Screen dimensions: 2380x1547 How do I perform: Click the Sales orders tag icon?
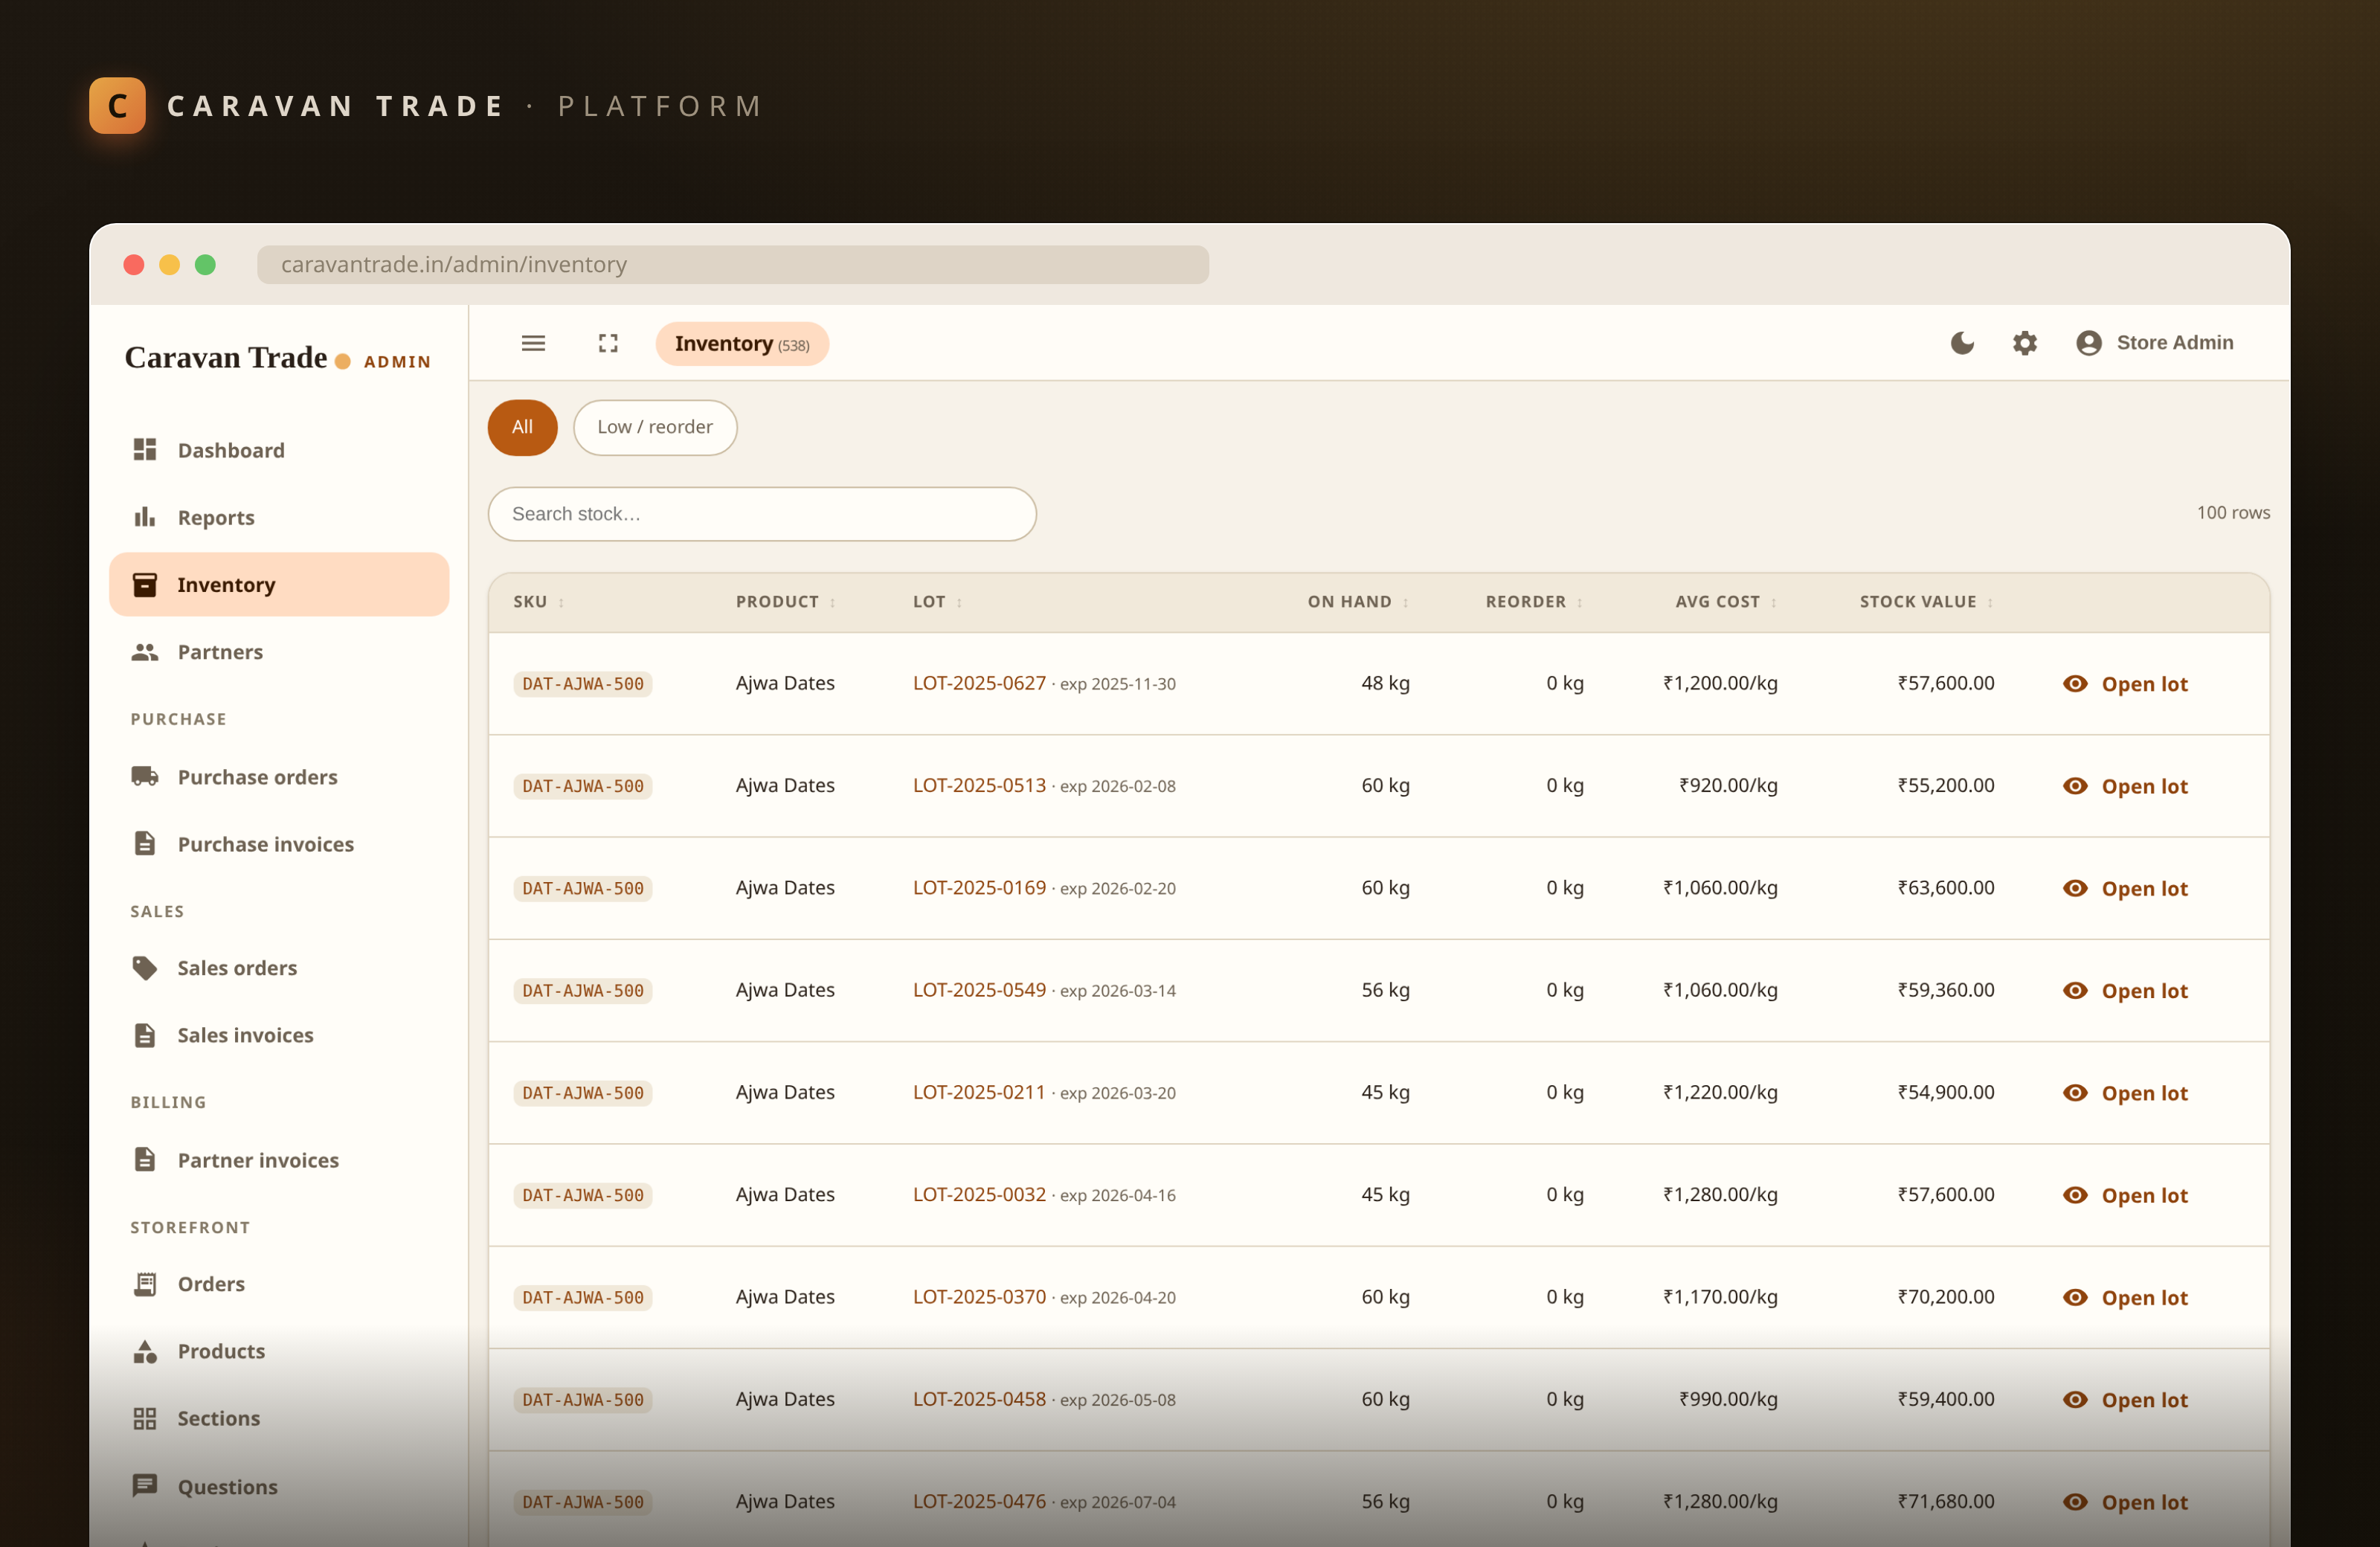coord(145,967)
